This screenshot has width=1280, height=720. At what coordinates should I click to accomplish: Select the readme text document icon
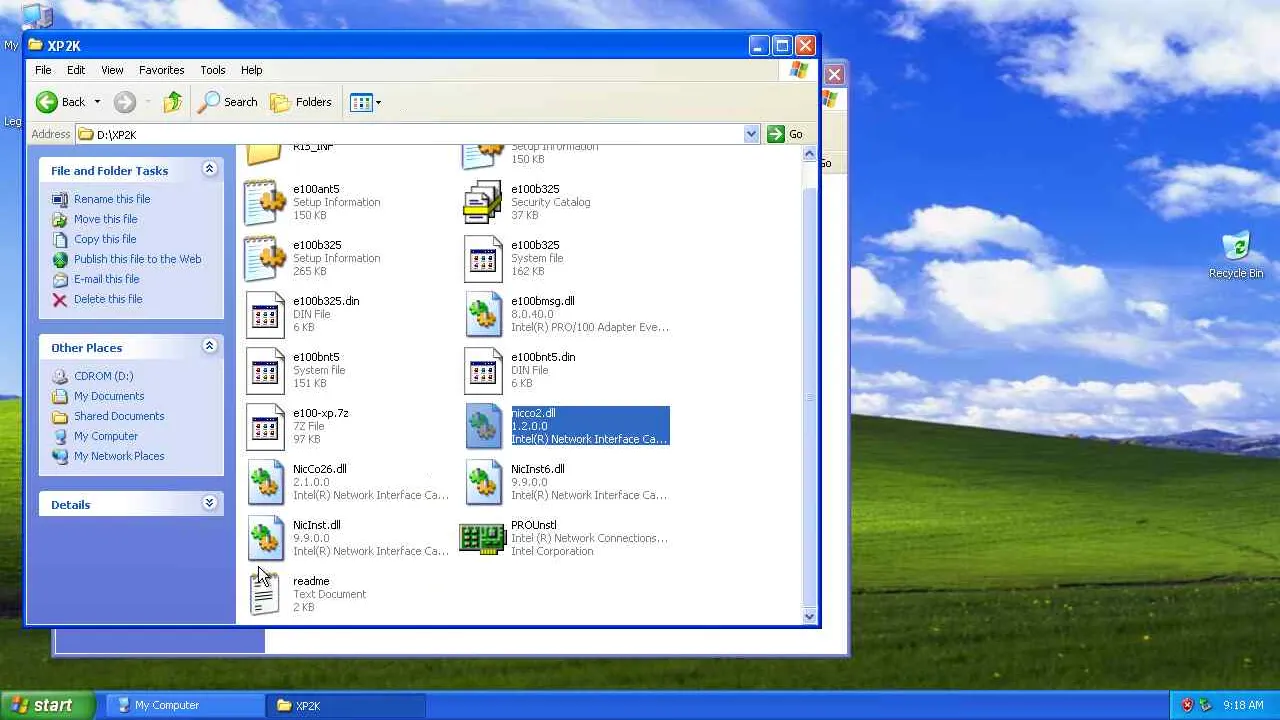265,594
